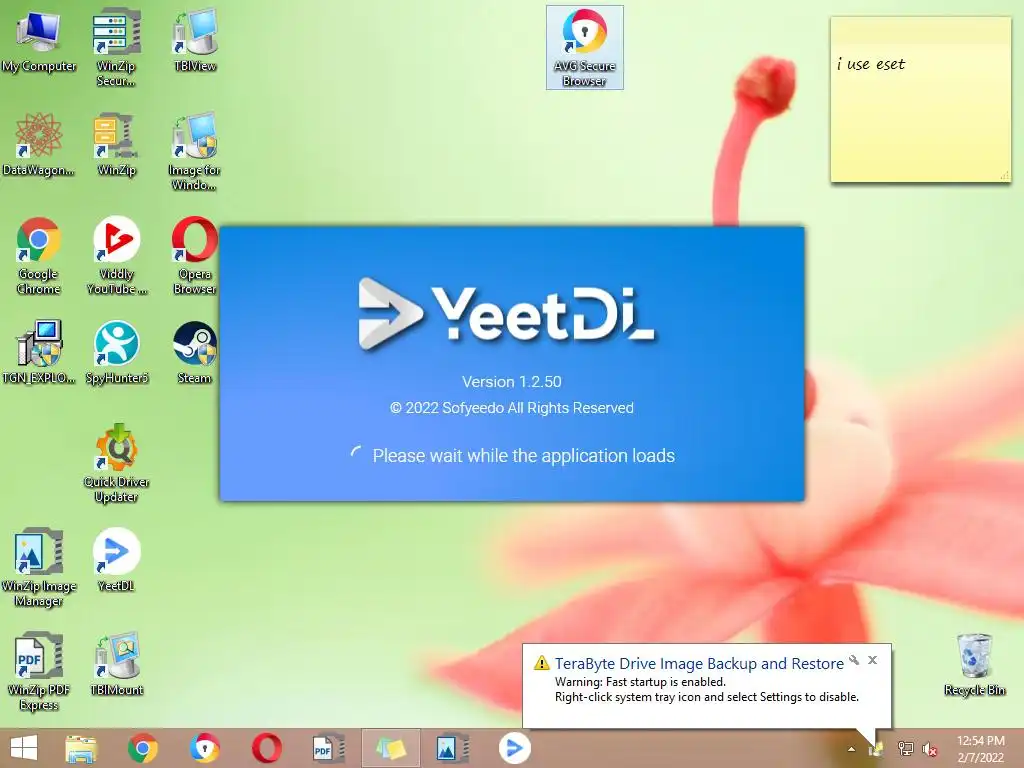
Task: Select the WinZip Image Manager desktop icon
Action: [x=39, y=568]
